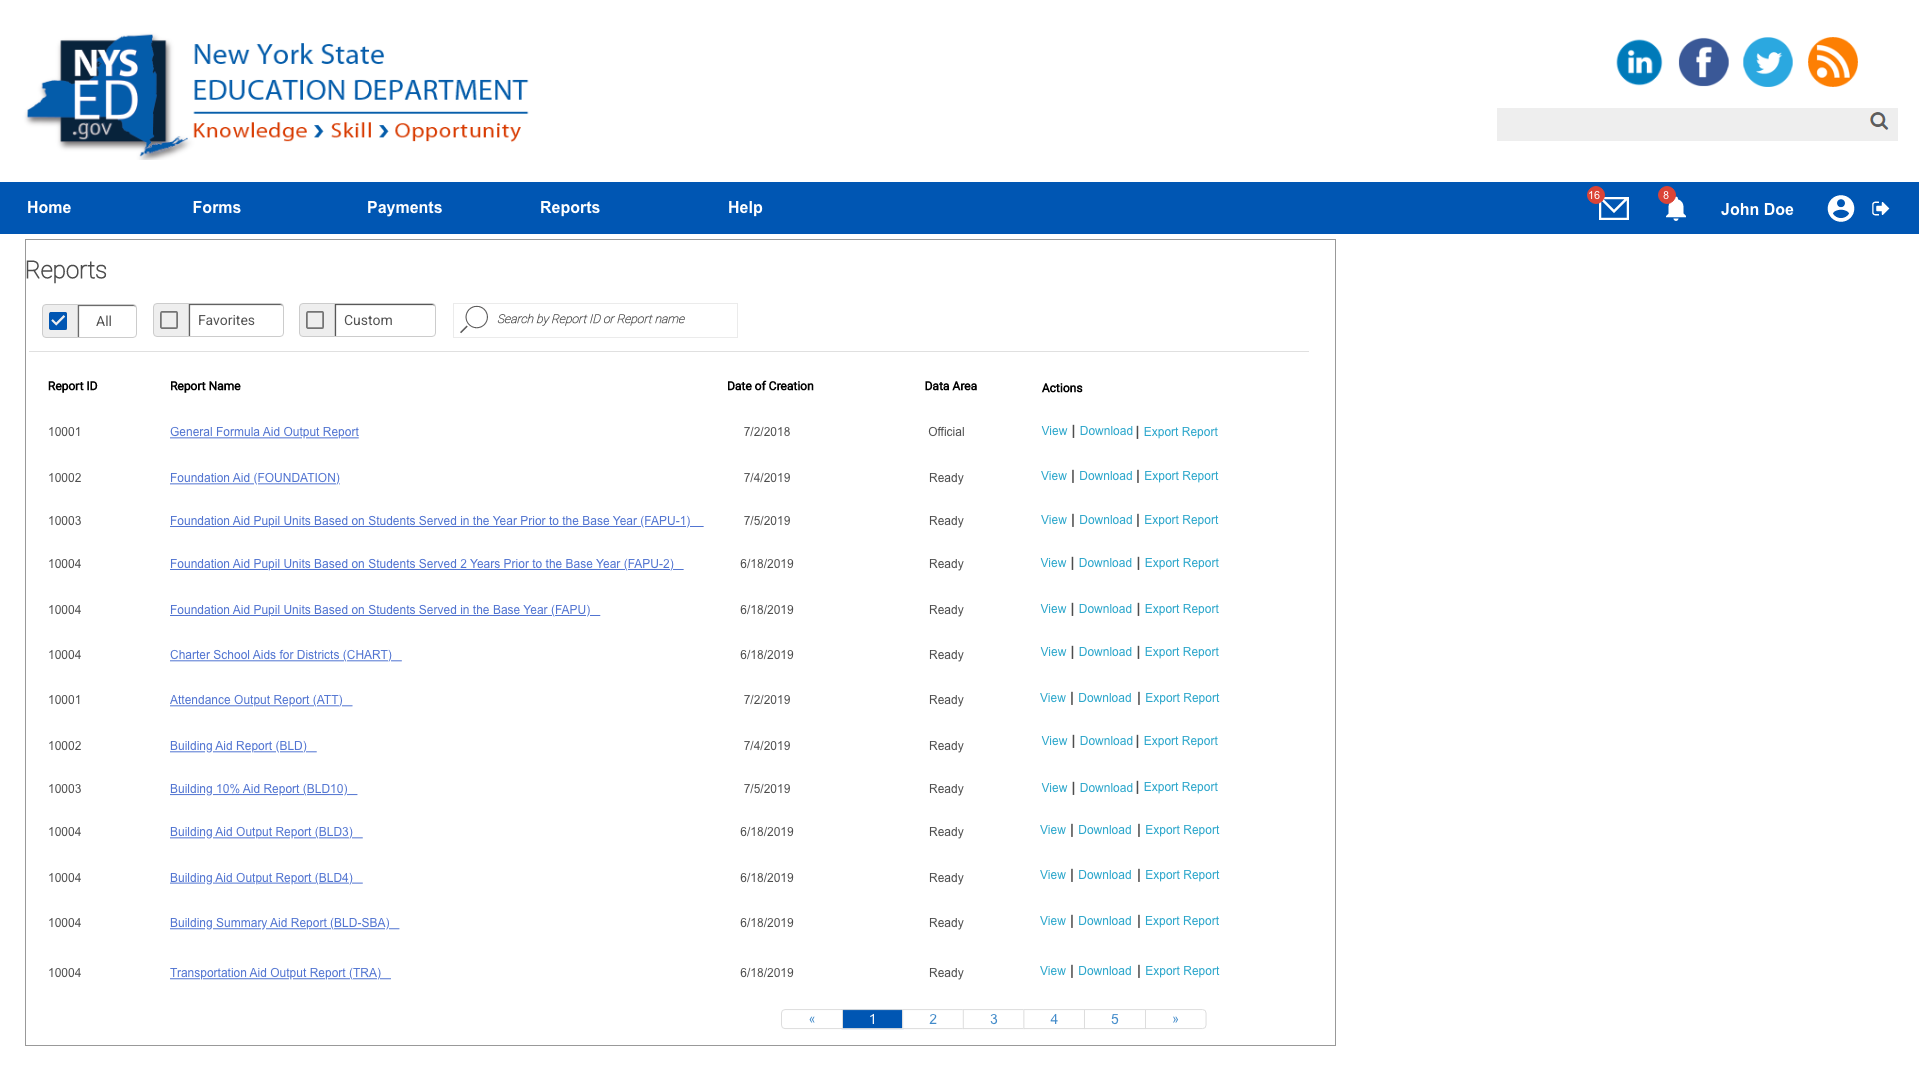
Task: Enable the Favorites filter checkbox
Action: [x=169, y=320]
